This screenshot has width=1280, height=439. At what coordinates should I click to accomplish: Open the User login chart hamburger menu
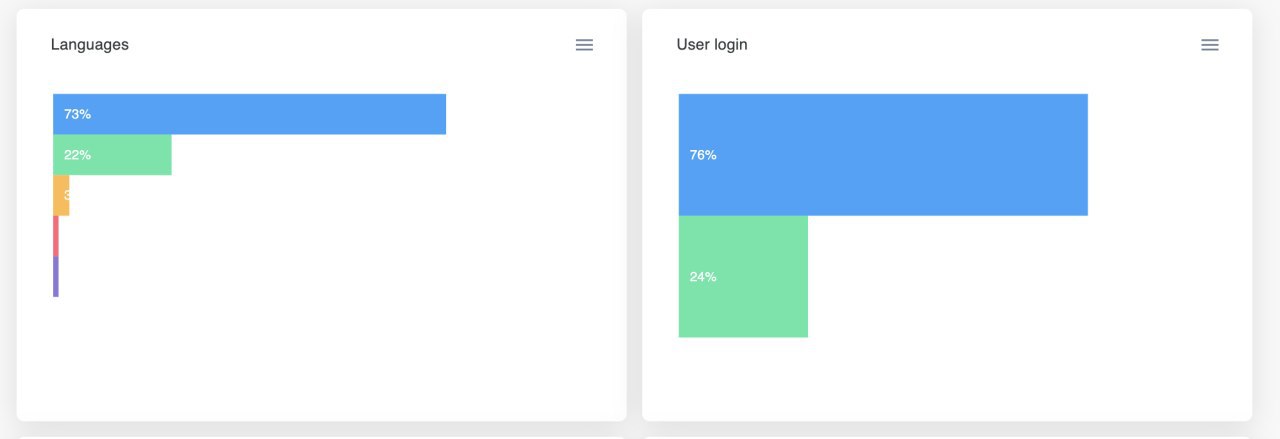(x=1210, y=45)
